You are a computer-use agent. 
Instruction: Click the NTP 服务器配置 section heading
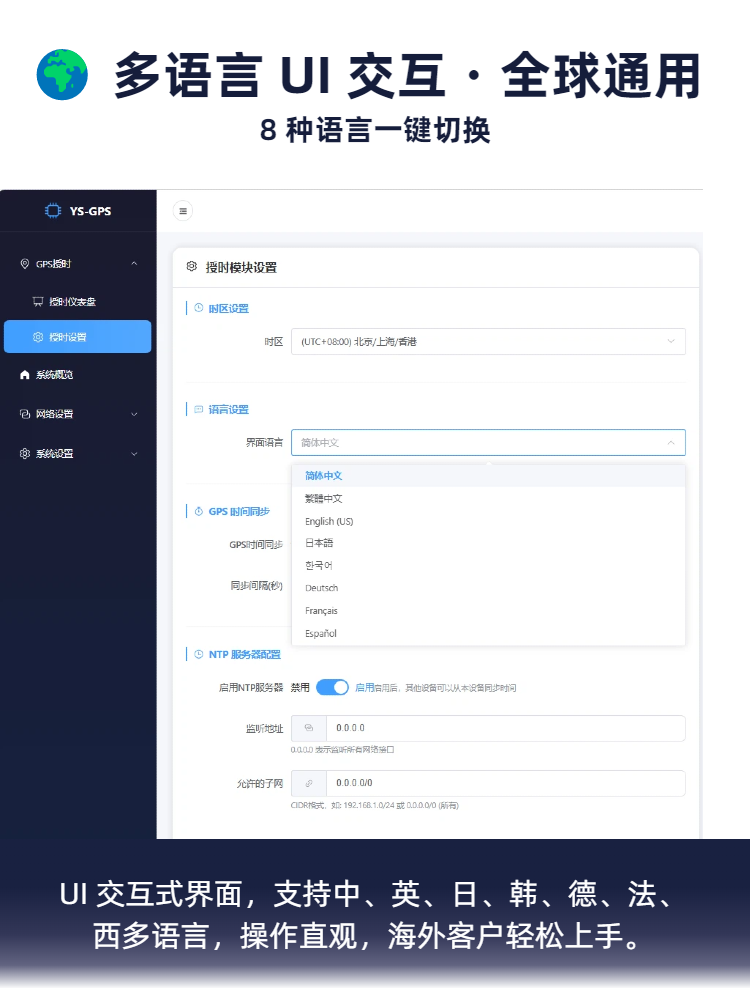(x=245, y=655)
